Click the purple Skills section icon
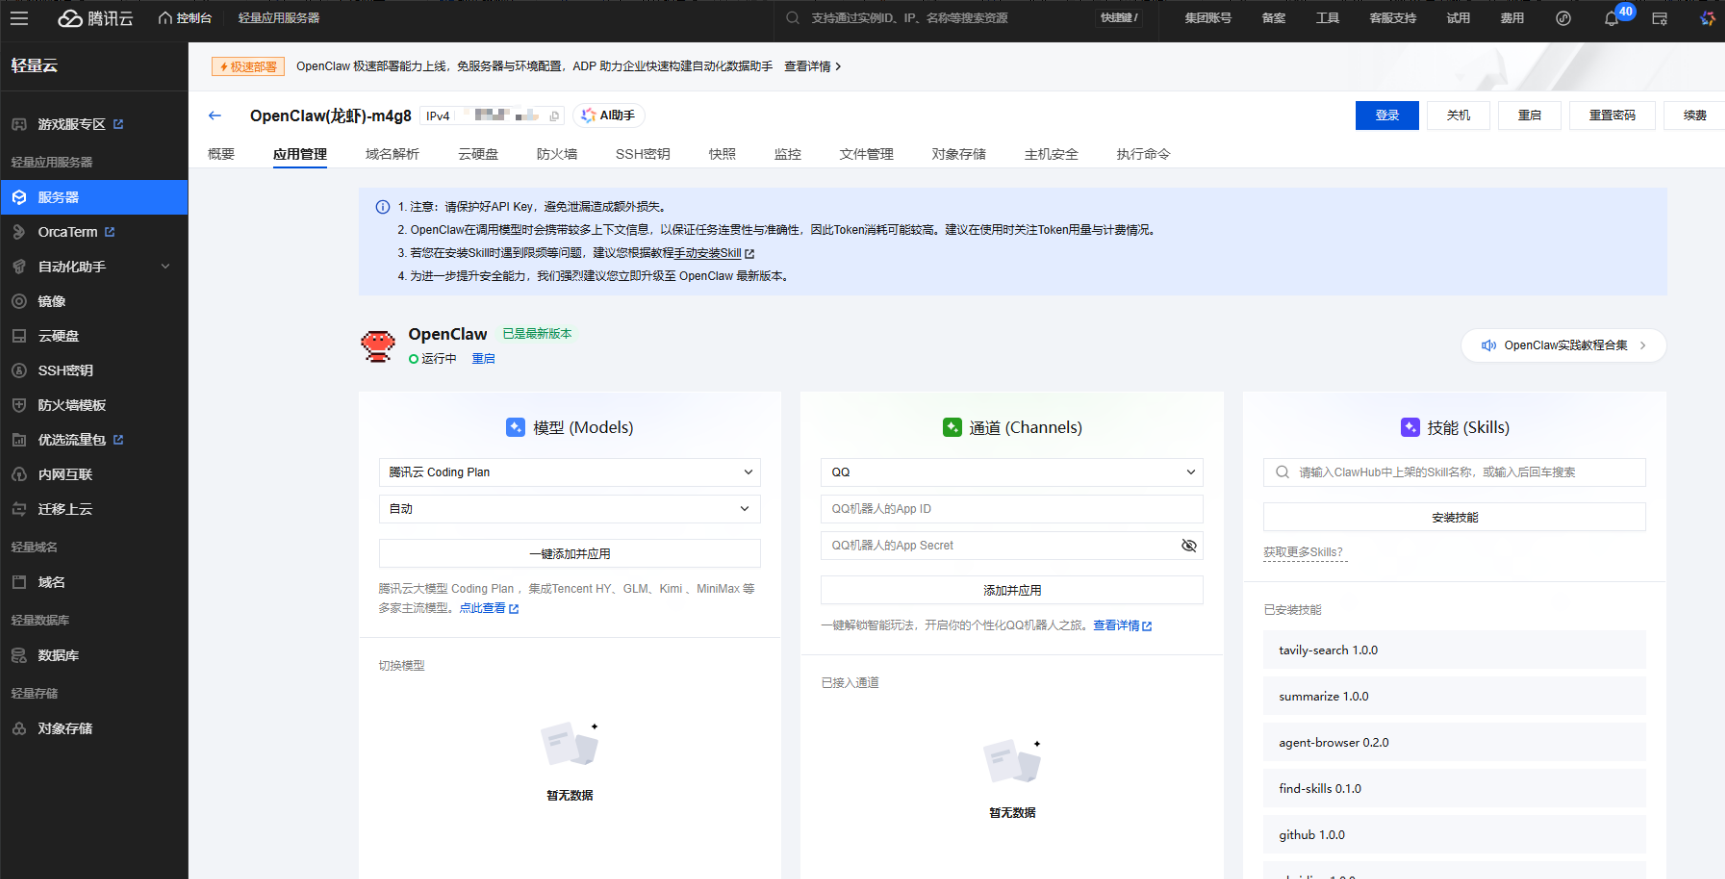Viewport: 1725px width, 879px height. point(1410,427)
